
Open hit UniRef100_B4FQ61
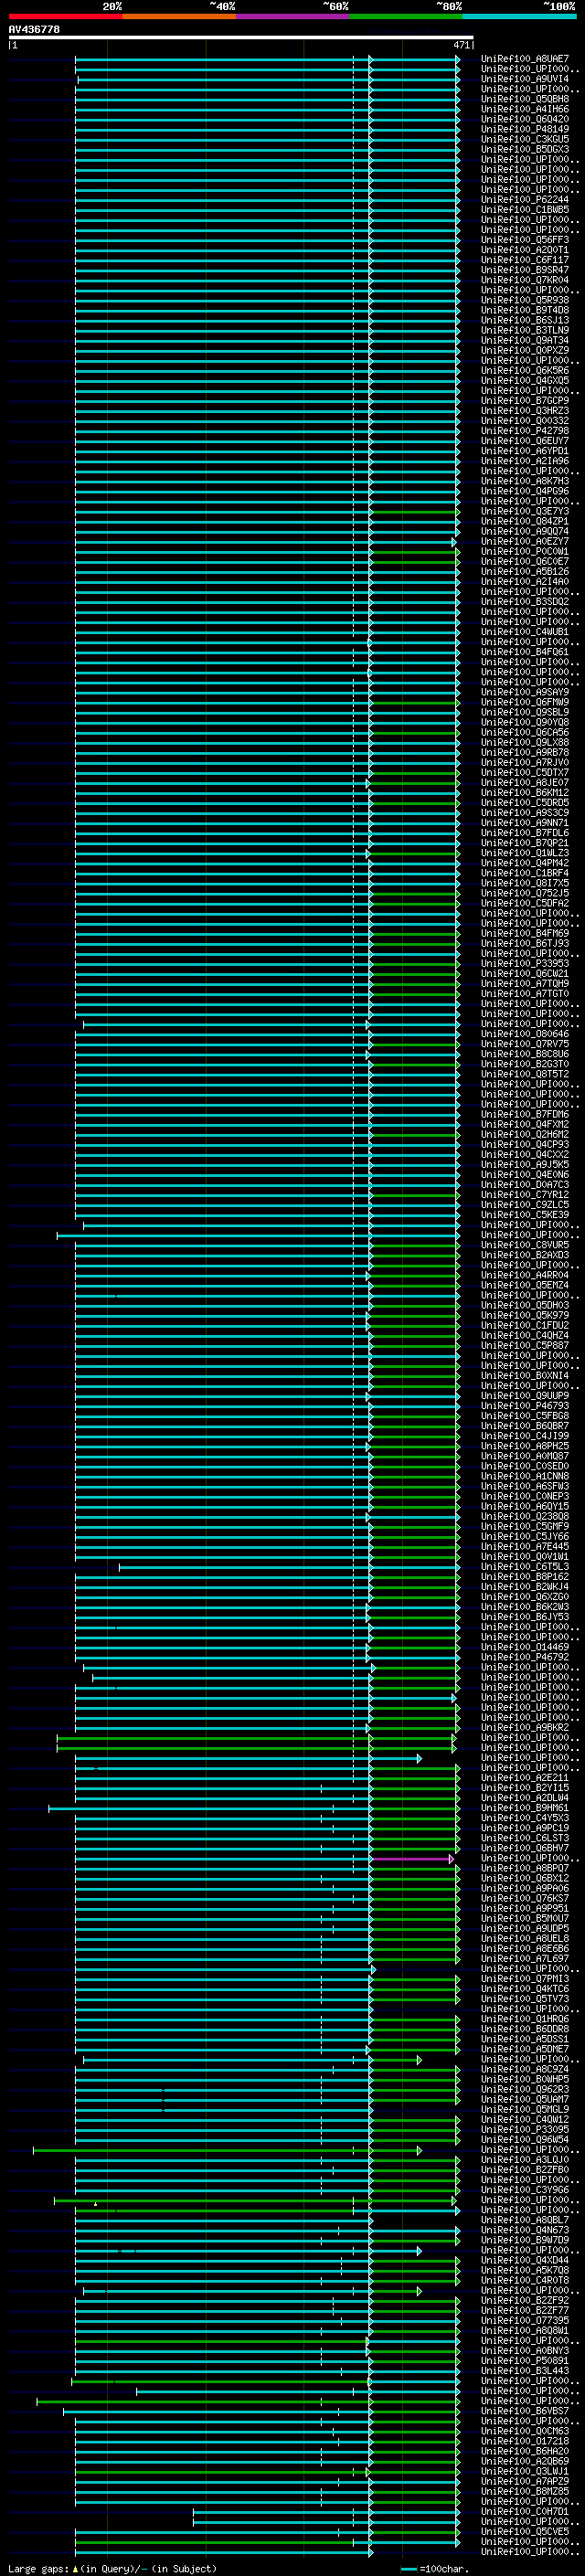[x=525, y=652]
